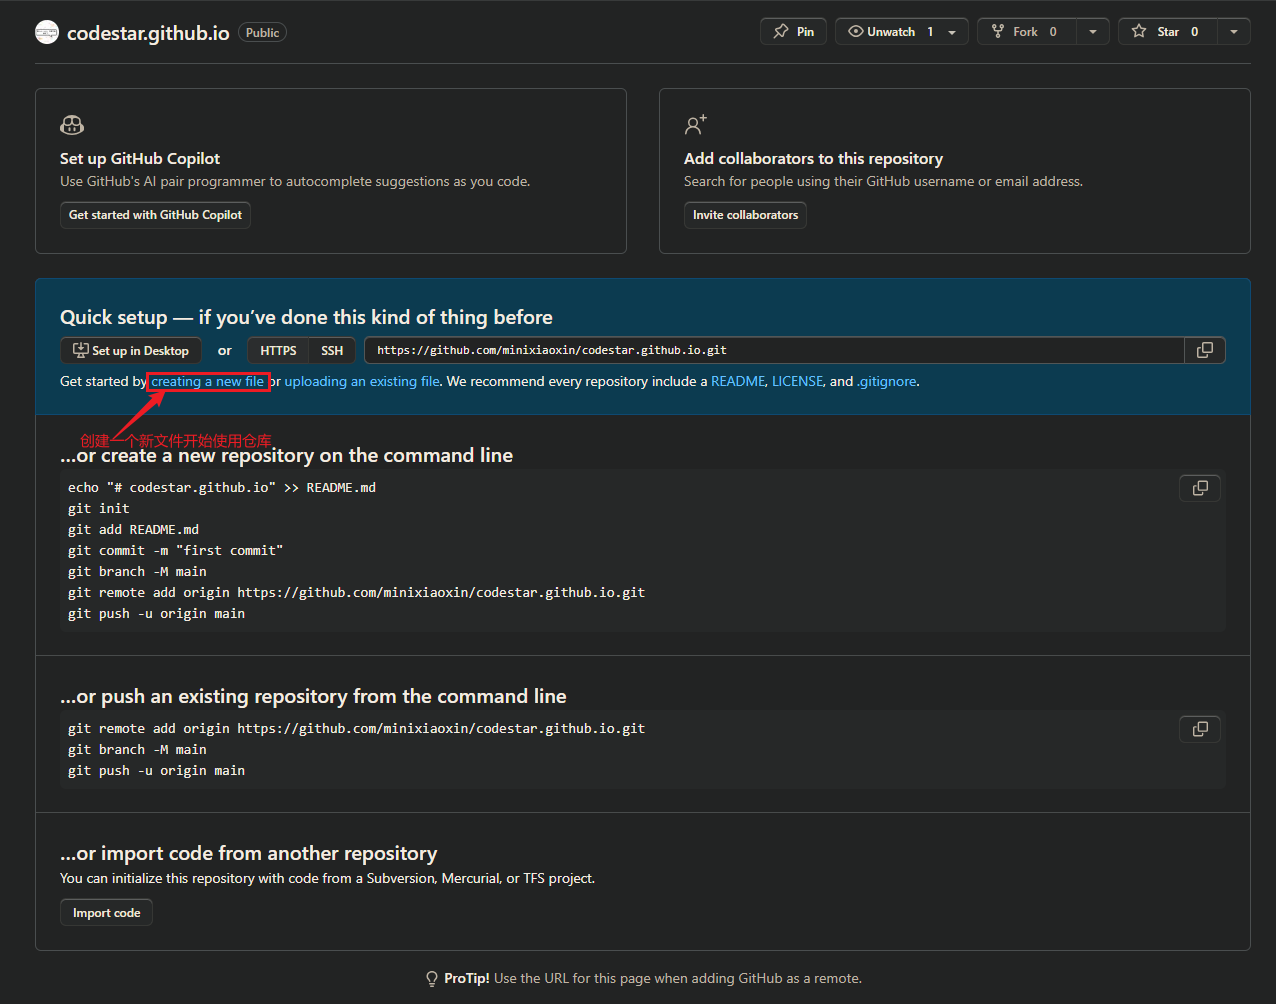Click the ProTip text at page bottom
Image resolution: width=1276 pixels, height=1004 pixels.
[653, 978]
